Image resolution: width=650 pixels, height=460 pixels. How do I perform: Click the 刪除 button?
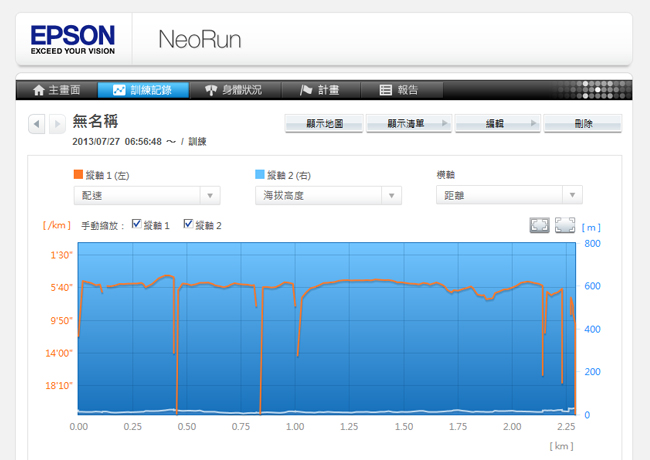(583, 123)
